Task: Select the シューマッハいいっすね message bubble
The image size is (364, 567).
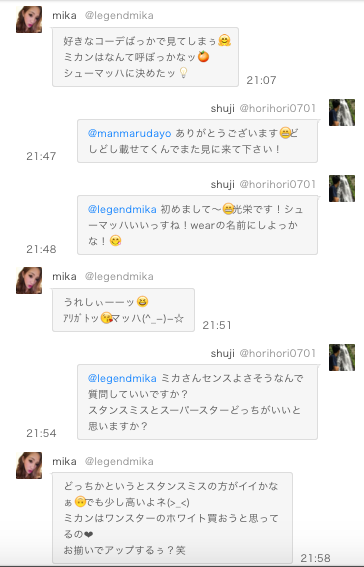Action: tap(197, 225)
